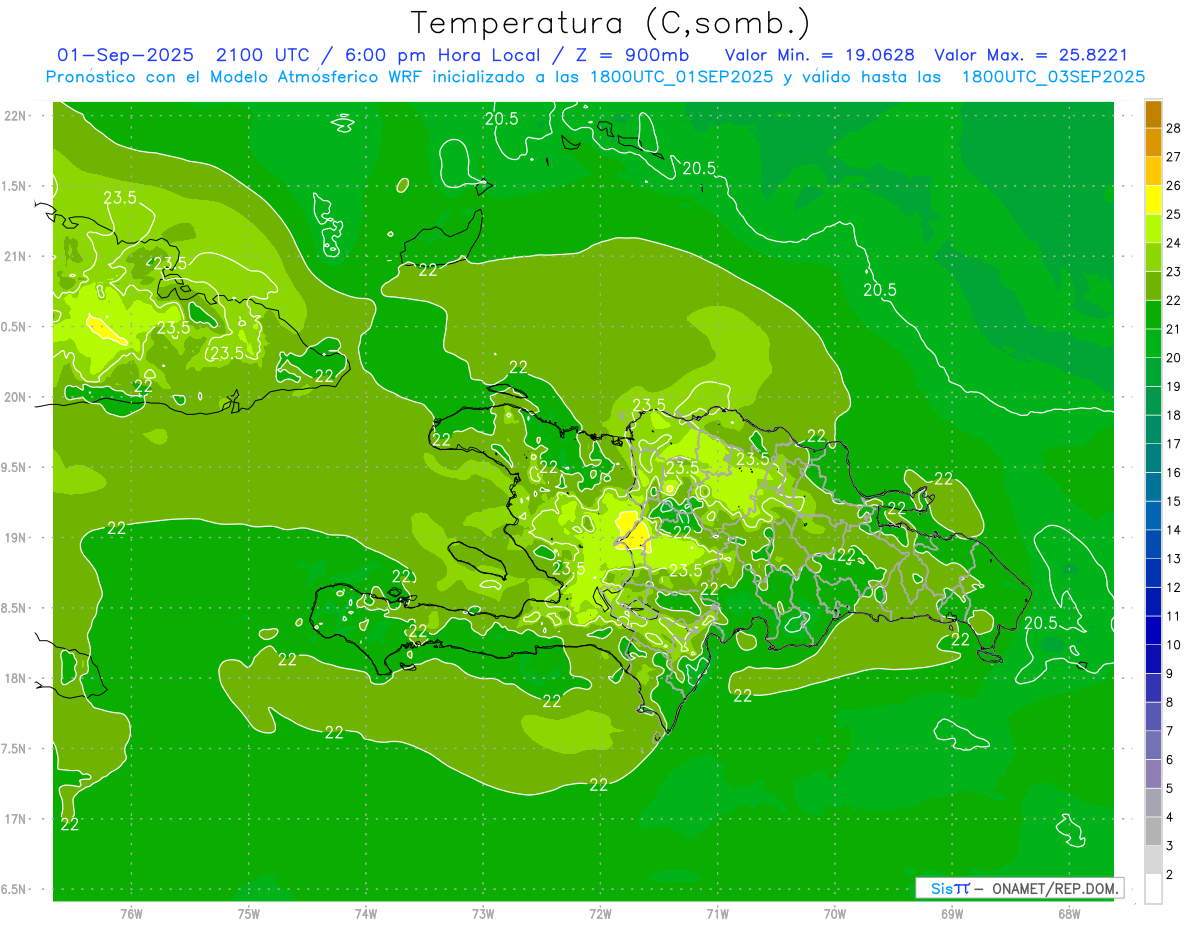Click the '2' value on the color scale

(1171, 874)
